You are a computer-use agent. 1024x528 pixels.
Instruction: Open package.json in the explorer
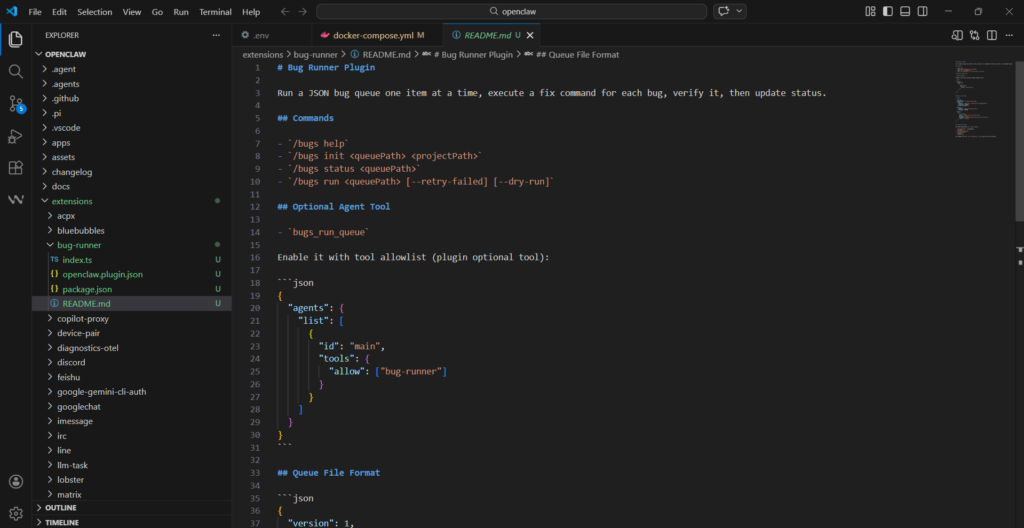pos(131,289)
